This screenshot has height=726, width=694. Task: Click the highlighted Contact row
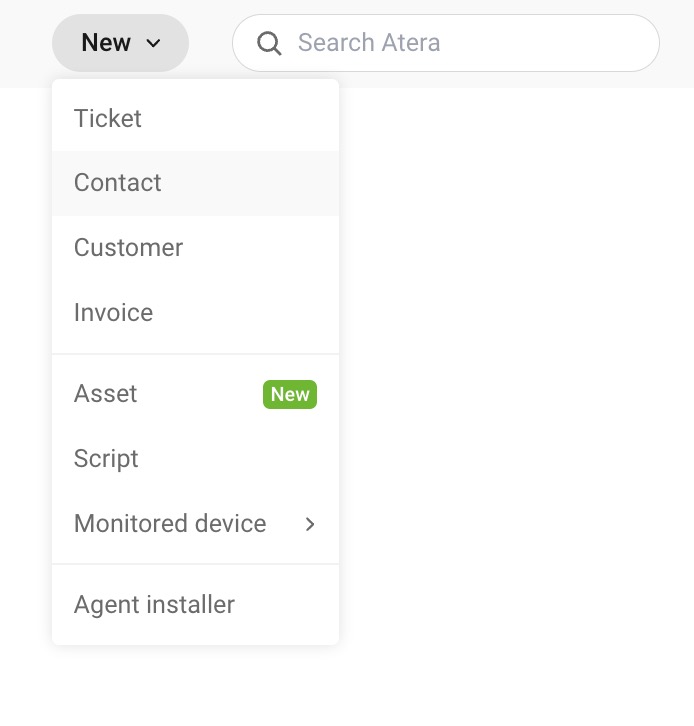195,183
